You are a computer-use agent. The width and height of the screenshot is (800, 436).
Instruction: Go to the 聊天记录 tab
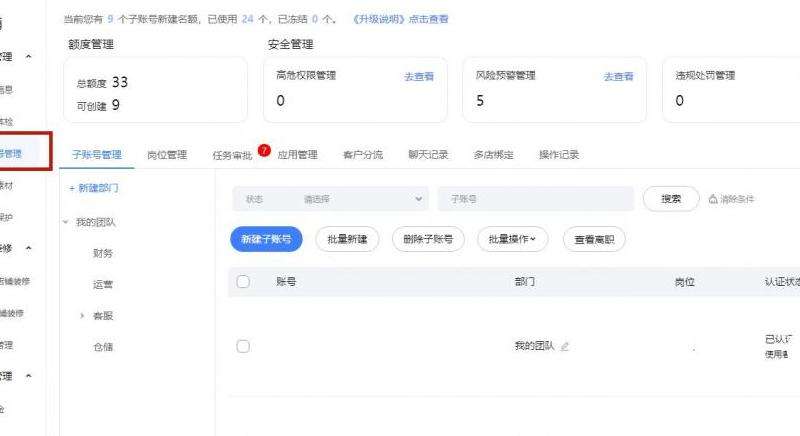point(428,155)
